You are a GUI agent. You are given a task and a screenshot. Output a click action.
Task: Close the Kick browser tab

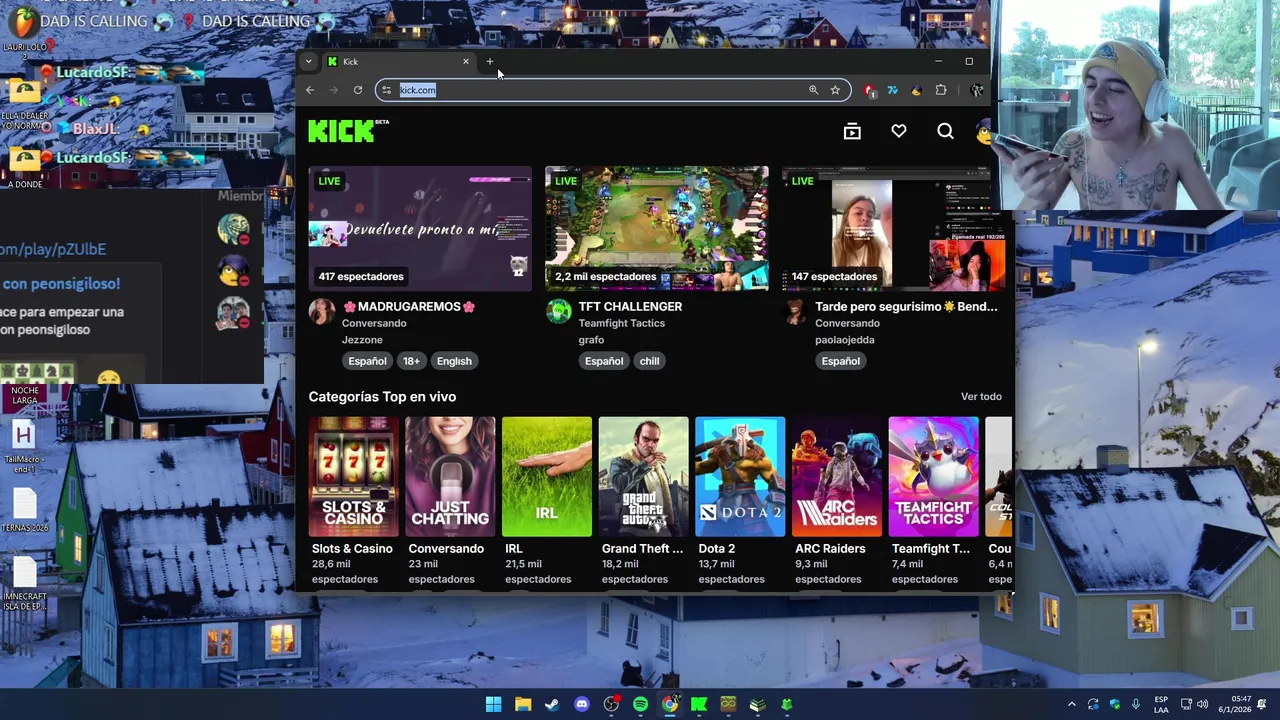[x=465, y=62]
